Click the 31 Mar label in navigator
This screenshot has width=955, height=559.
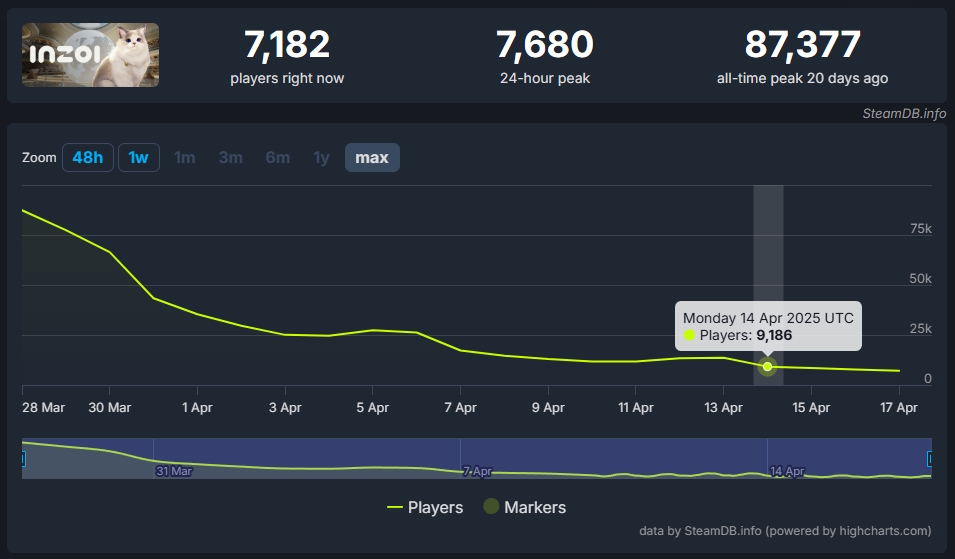[174, 470]
